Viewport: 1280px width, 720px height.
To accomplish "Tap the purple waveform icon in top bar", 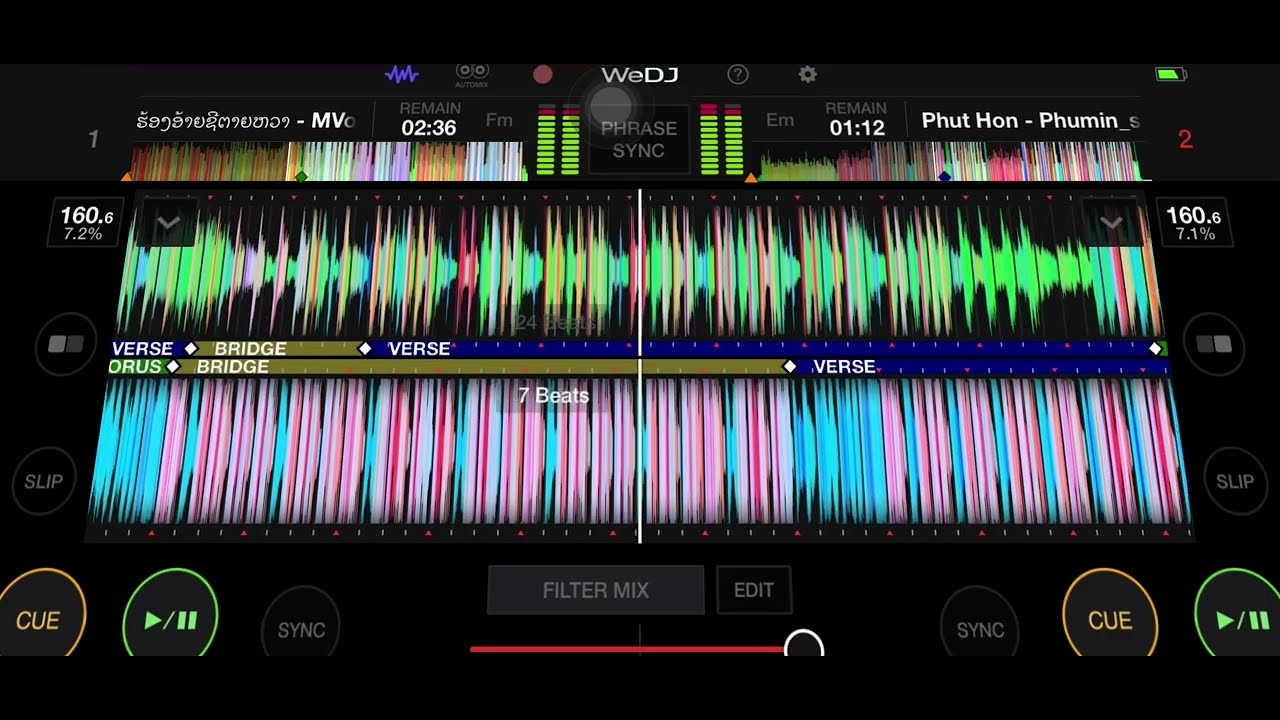I will (x=402, y=74).
